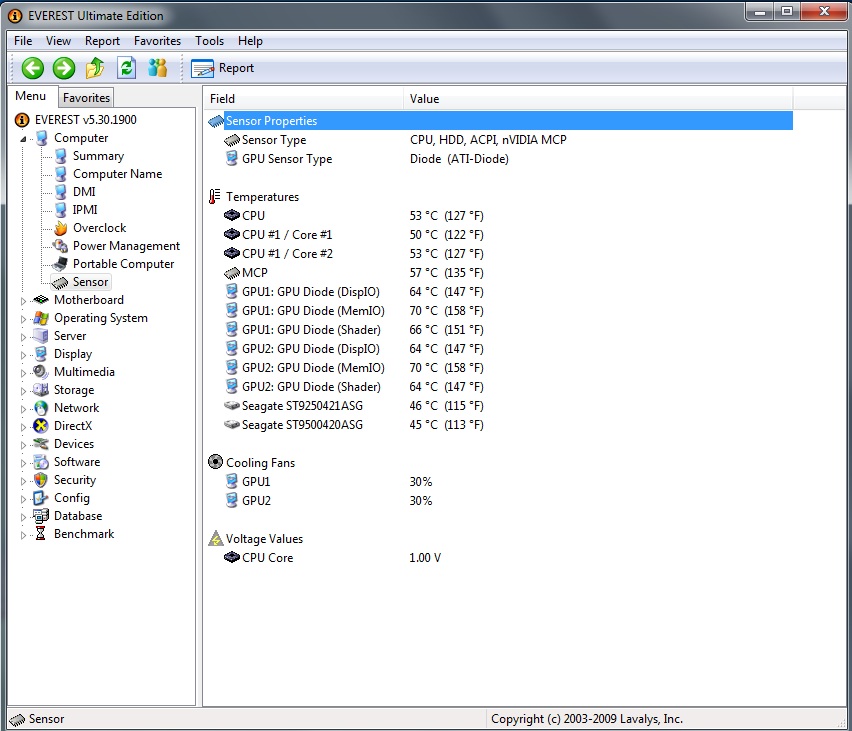852x731 pixels.
Task: Click the Software icon in tree
Action: 41,462
